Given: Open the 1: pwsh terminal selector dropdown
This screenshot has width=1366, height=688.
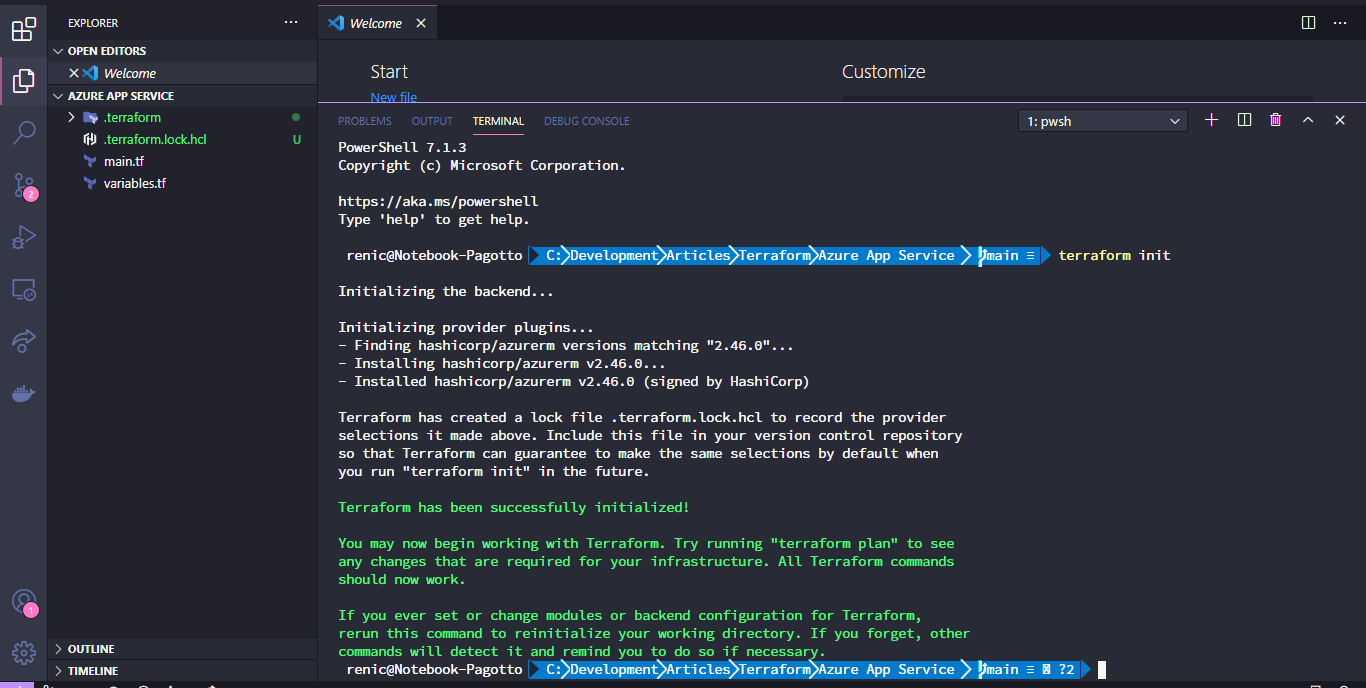Looking at the screenshot, I should pos(1103,121).
